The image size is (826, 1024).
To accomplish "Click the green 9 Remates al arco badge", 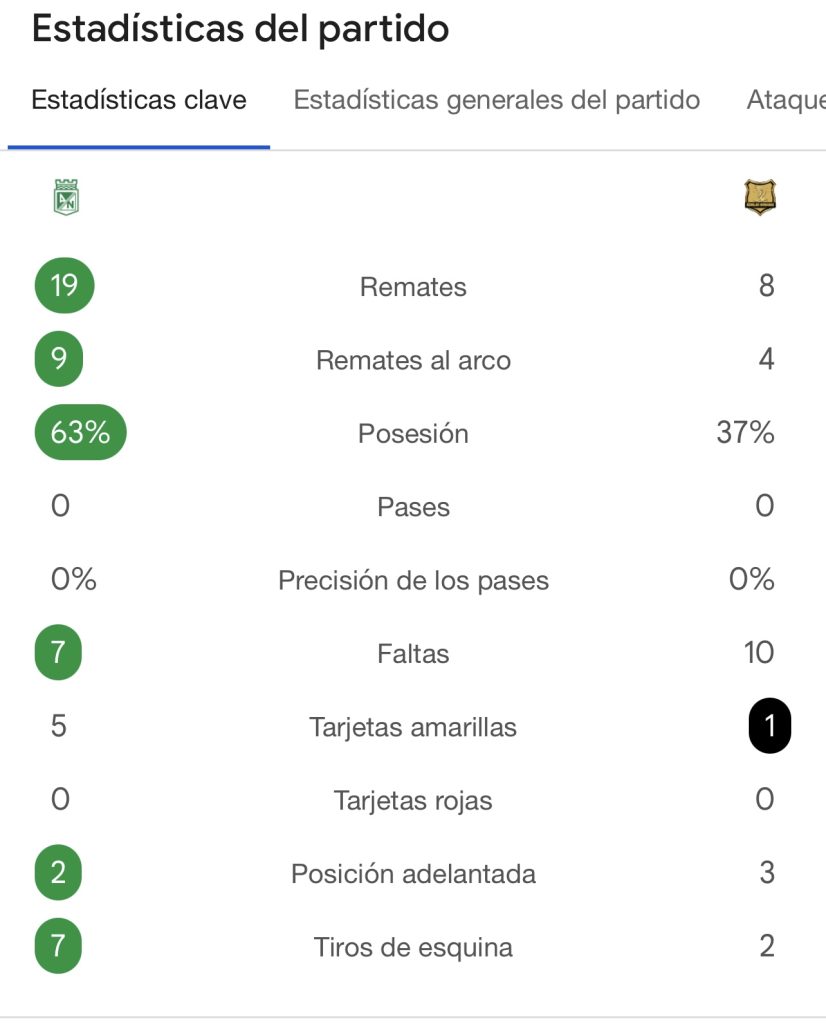I will pos(59,359).
